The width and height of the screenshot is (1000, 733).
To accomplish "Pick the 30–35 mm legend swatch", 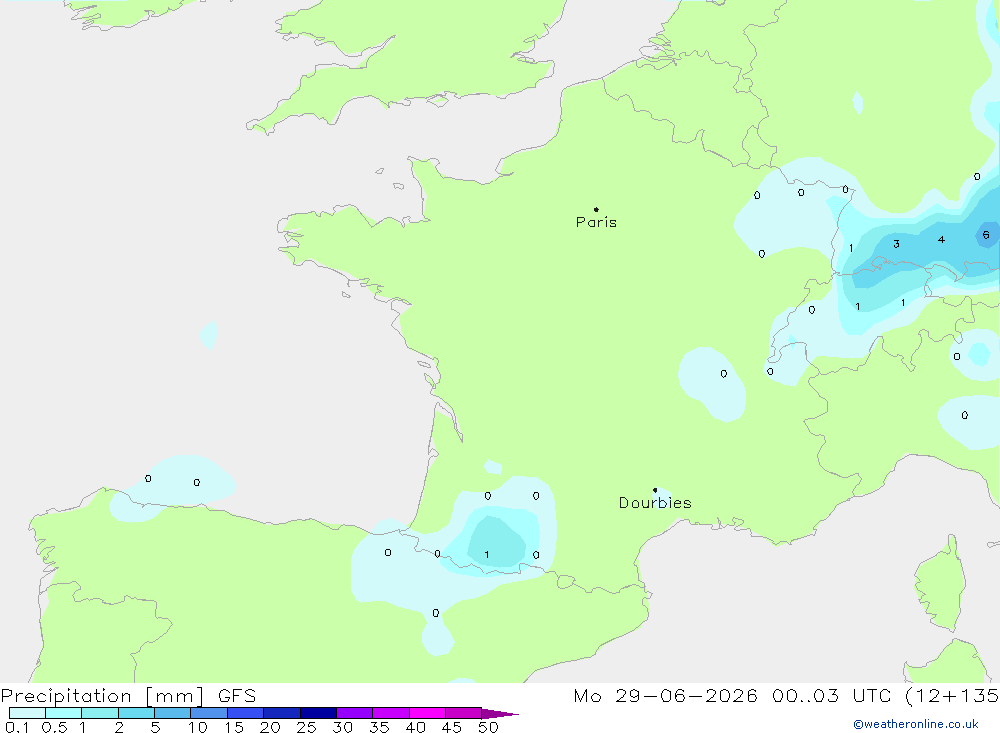I will [x=355, y=713].
